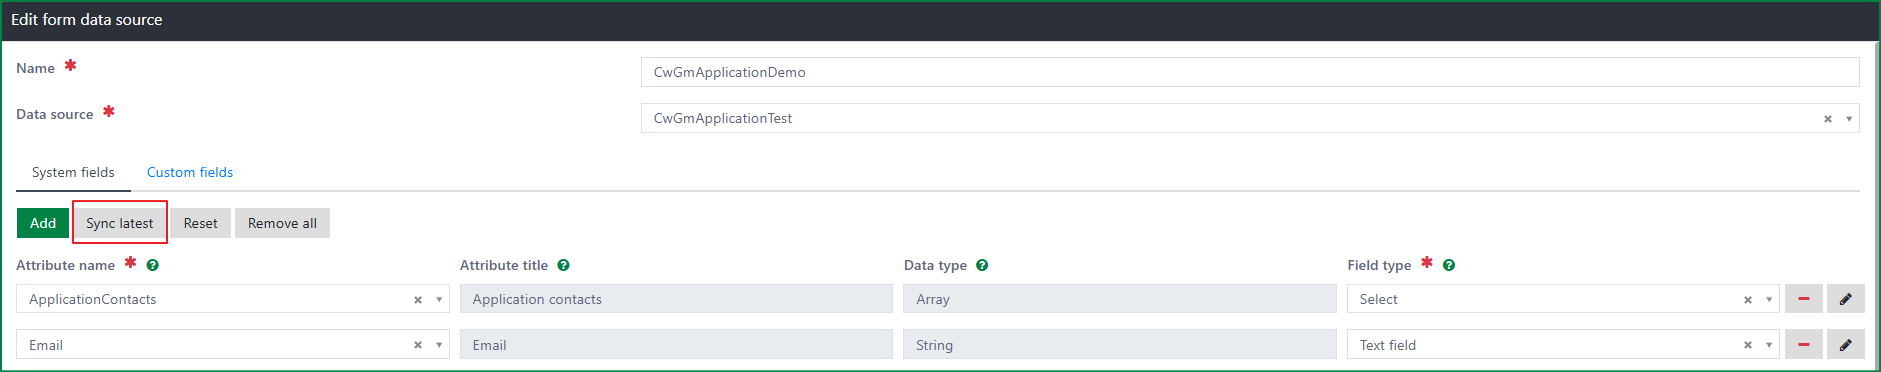Click the Attribute title column label

(x=504, y=265)
